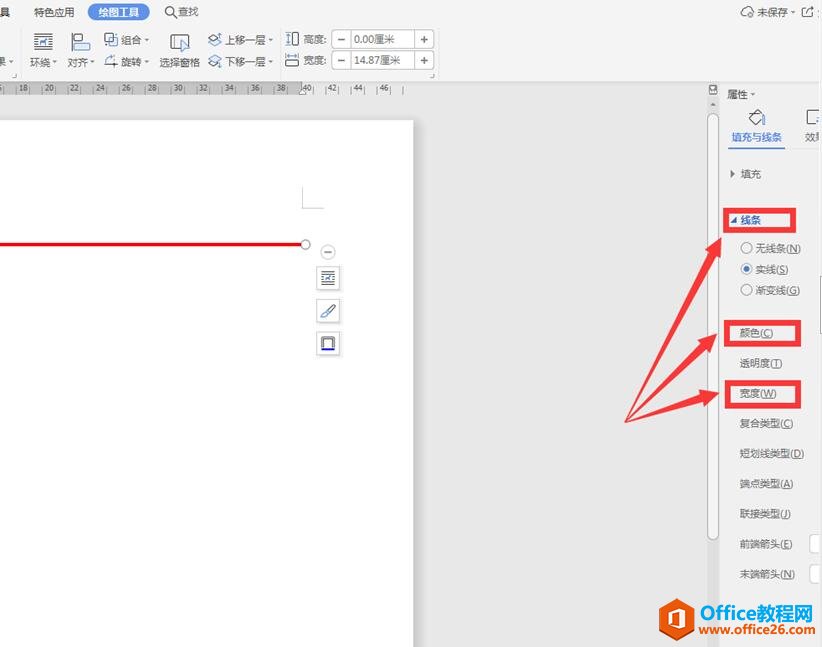Switch to the 特色应用 tab

pyautogui.click(x=54, y=13)
